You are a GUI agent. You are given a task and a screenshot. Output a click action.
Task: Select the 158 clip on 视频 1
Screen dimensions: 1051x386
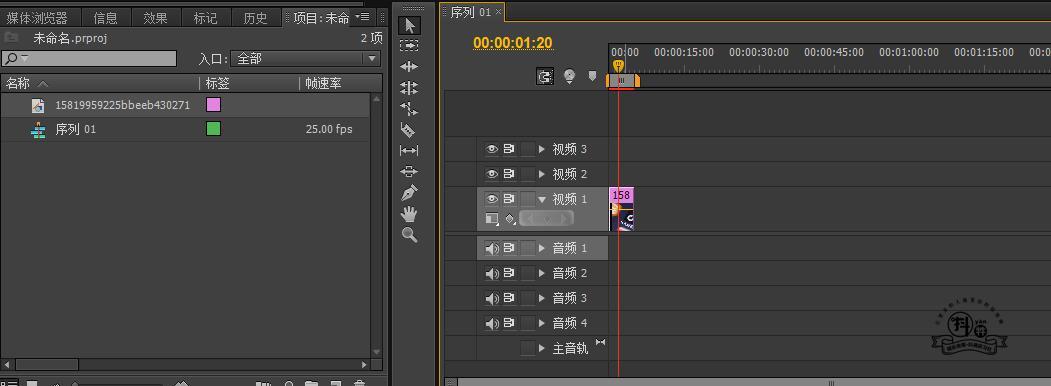coord(621,209)
